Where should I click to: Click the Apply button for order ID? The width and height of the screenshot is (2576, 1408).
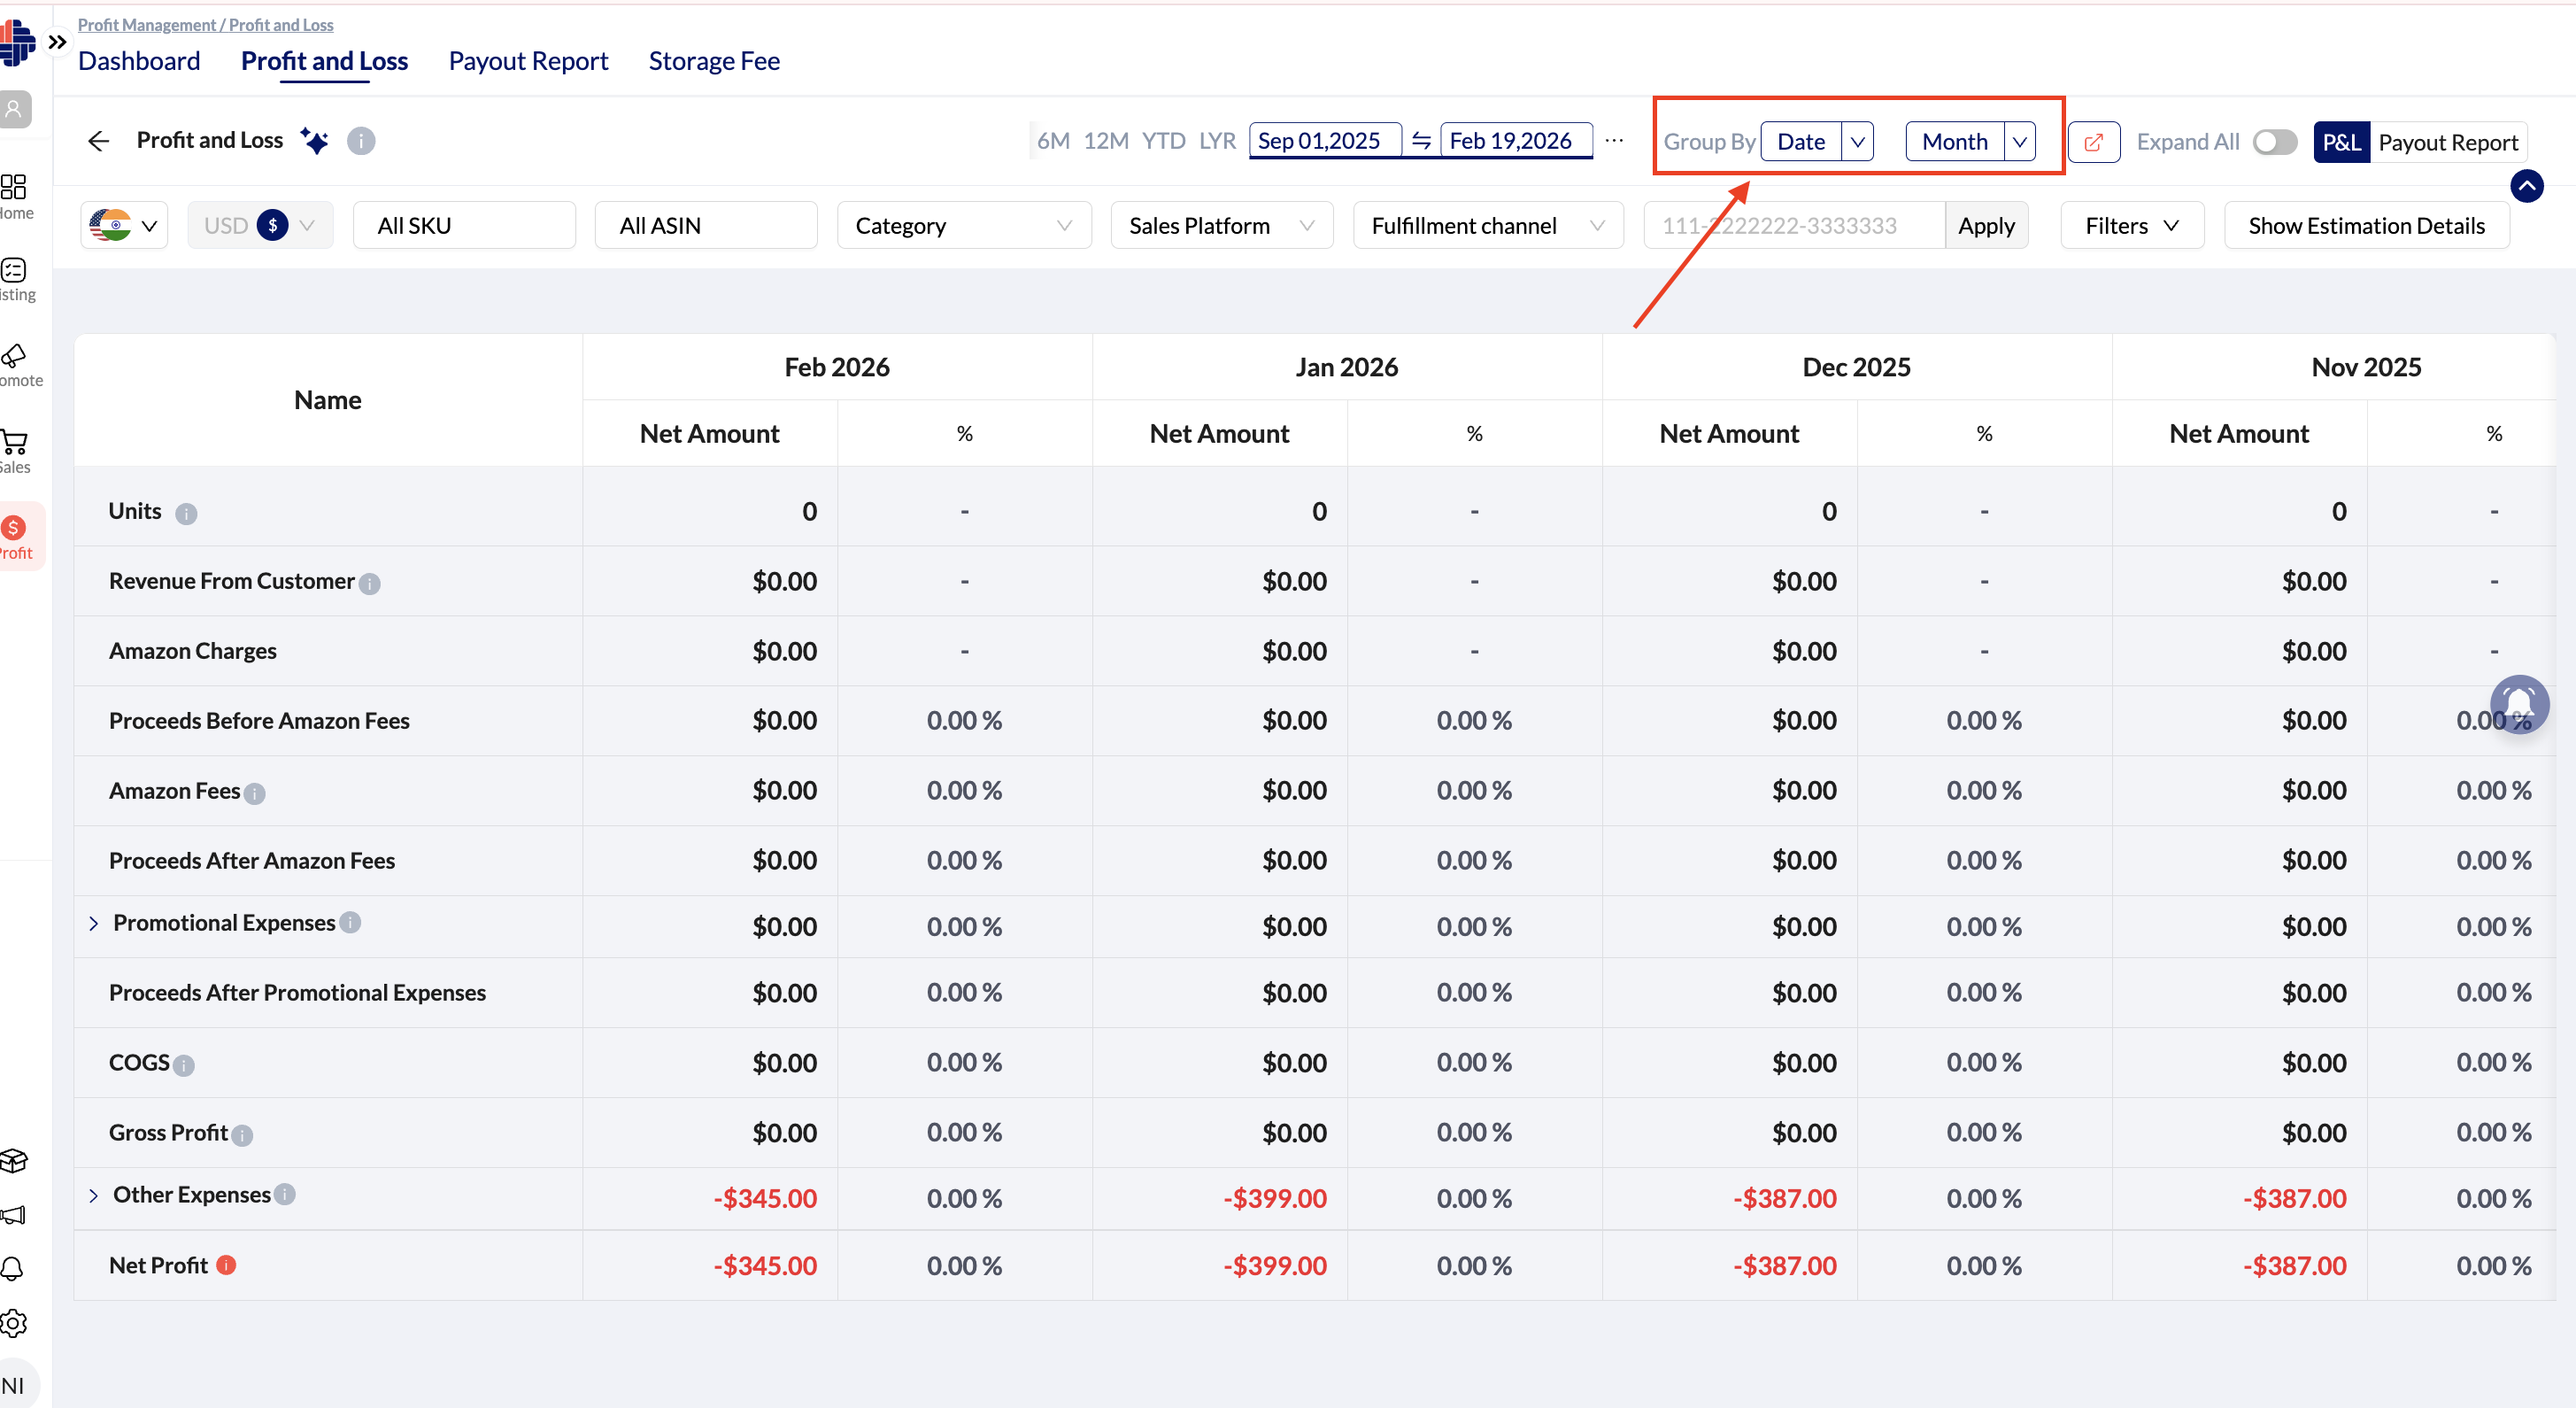tap(1985, 226)
